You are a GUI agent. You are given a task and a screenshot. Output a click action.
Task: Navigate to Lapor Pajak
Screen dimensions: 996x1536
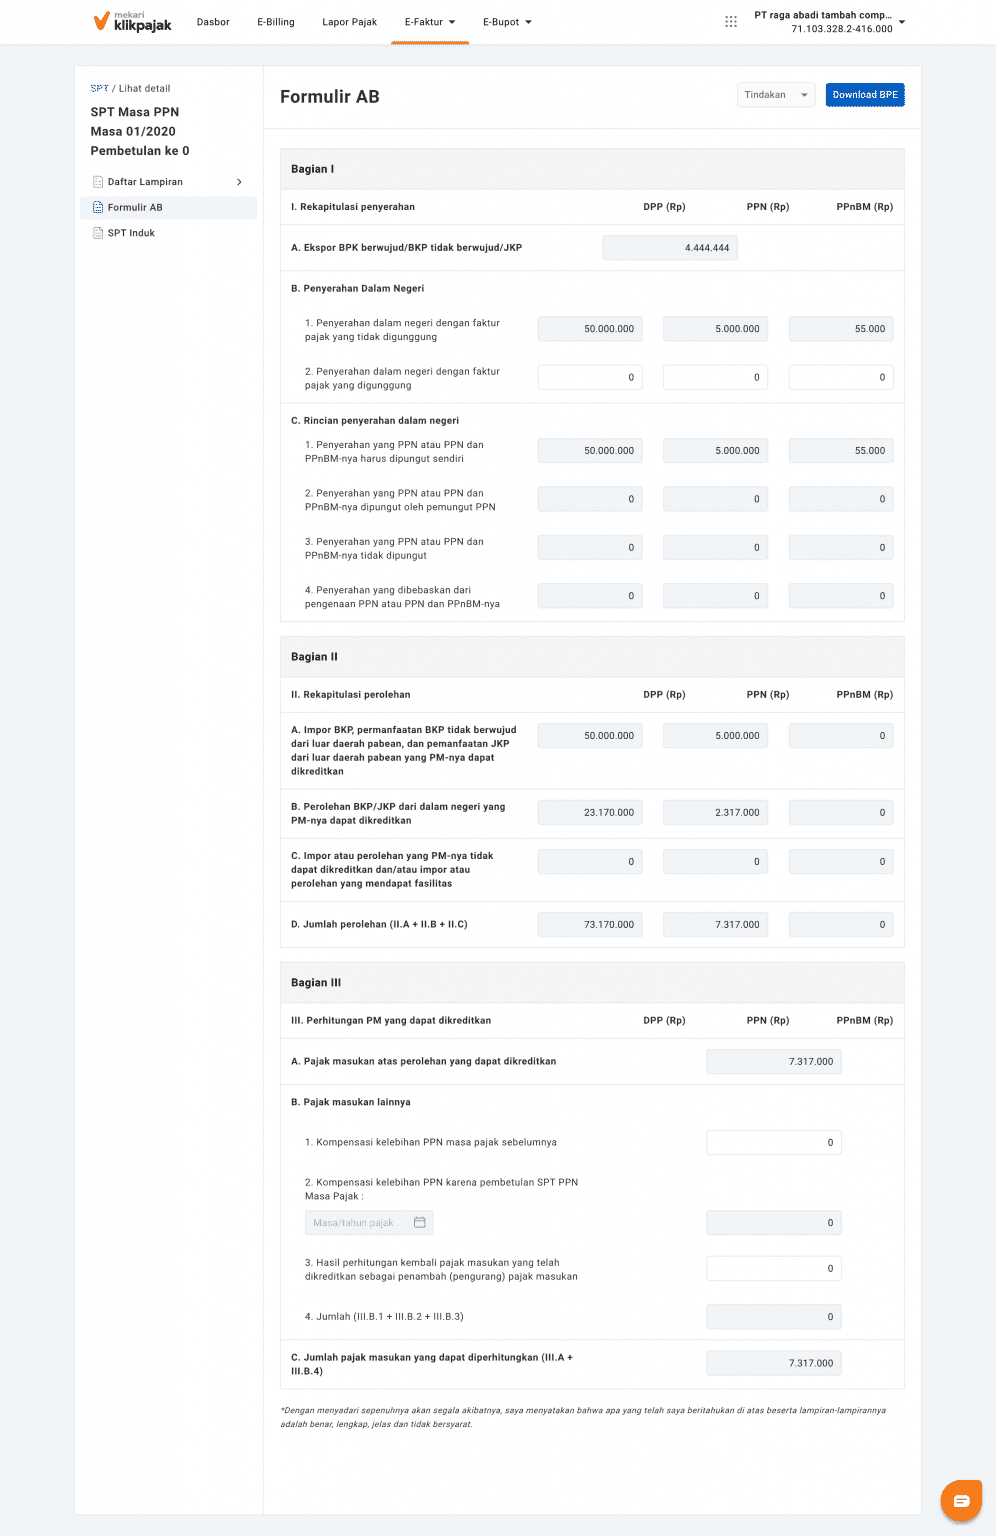pos(350,22)
